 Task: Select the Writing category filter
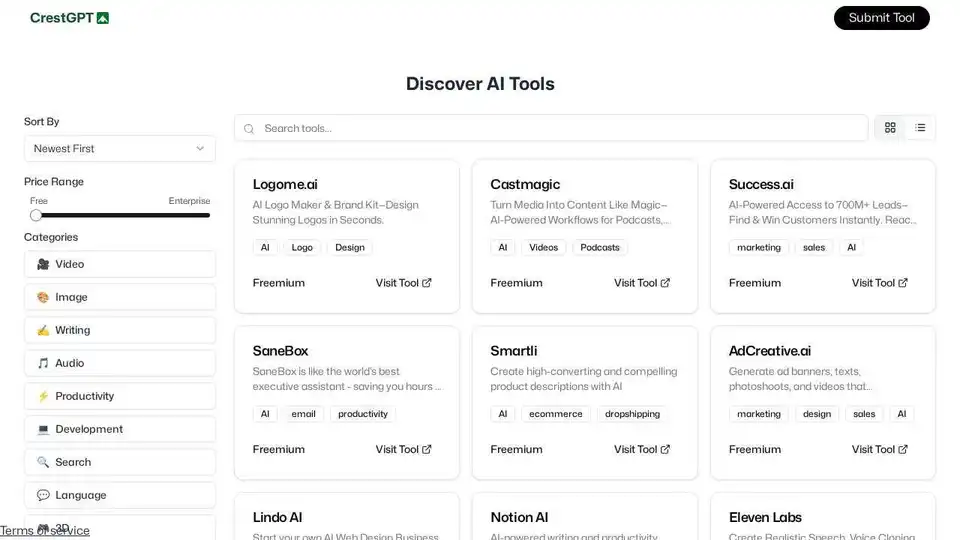tap(119, 330)
